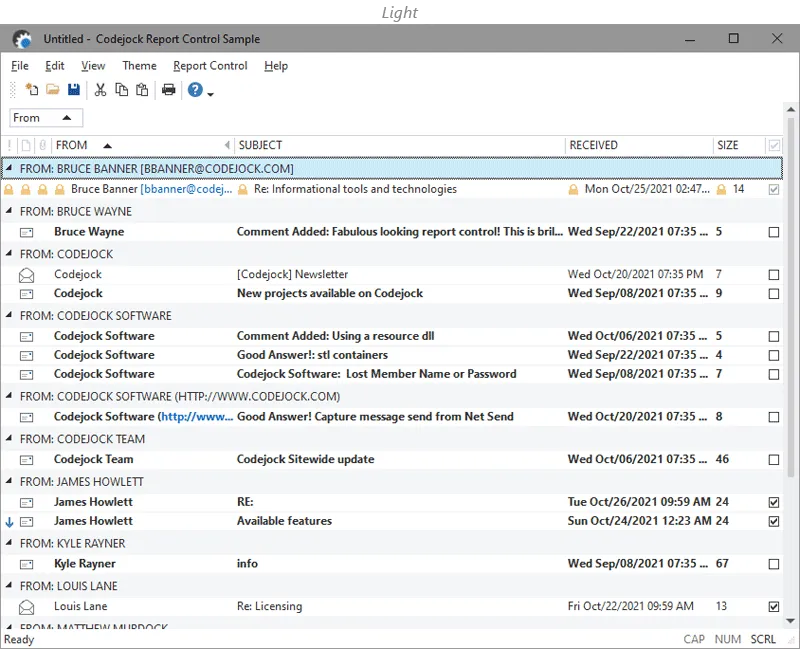This screenshot has width=800, height=649.
Task: Click the From group-by box button
Action: 46,118
